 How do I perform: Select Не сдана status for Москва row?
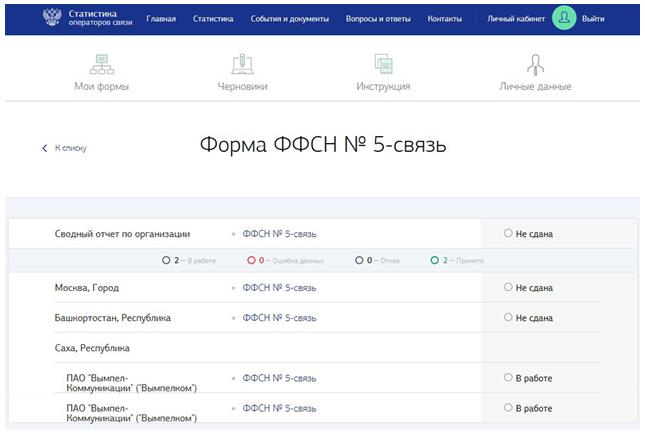509,288
